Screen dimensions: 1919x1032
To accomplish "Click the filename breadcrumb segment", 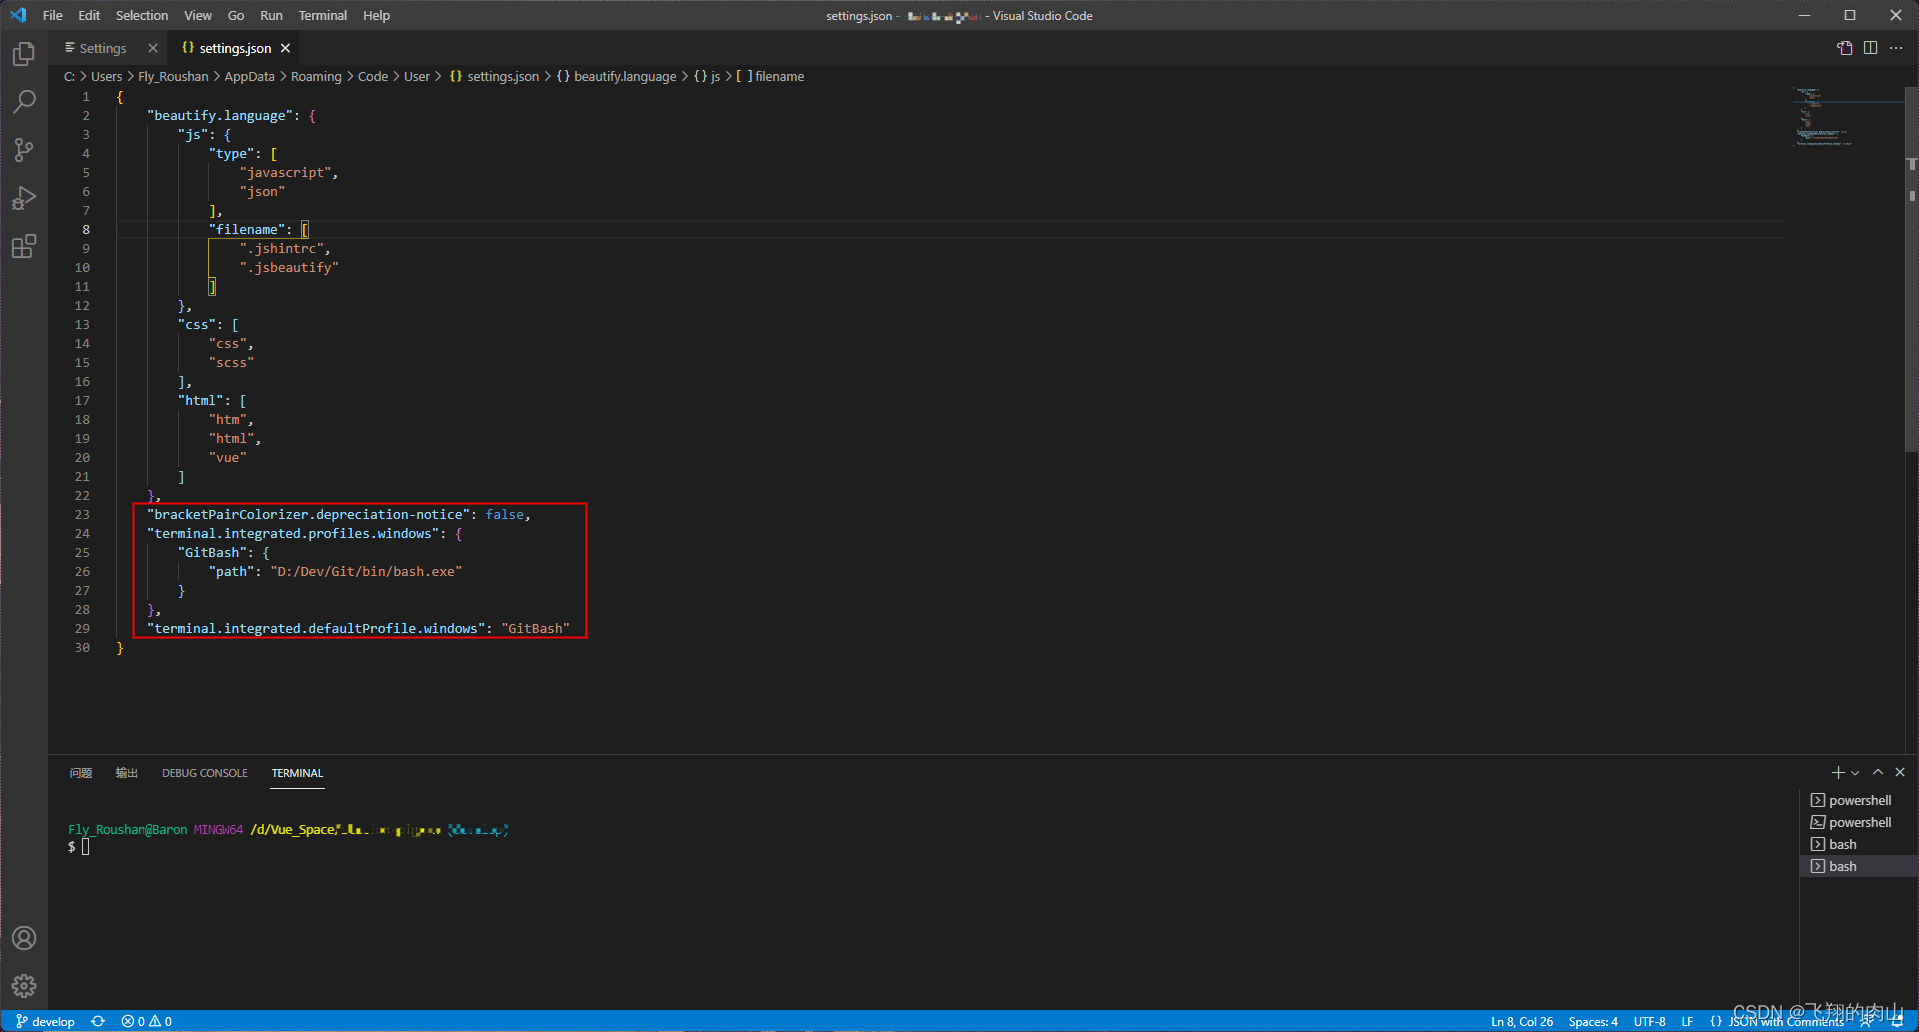I will point(771,77).
